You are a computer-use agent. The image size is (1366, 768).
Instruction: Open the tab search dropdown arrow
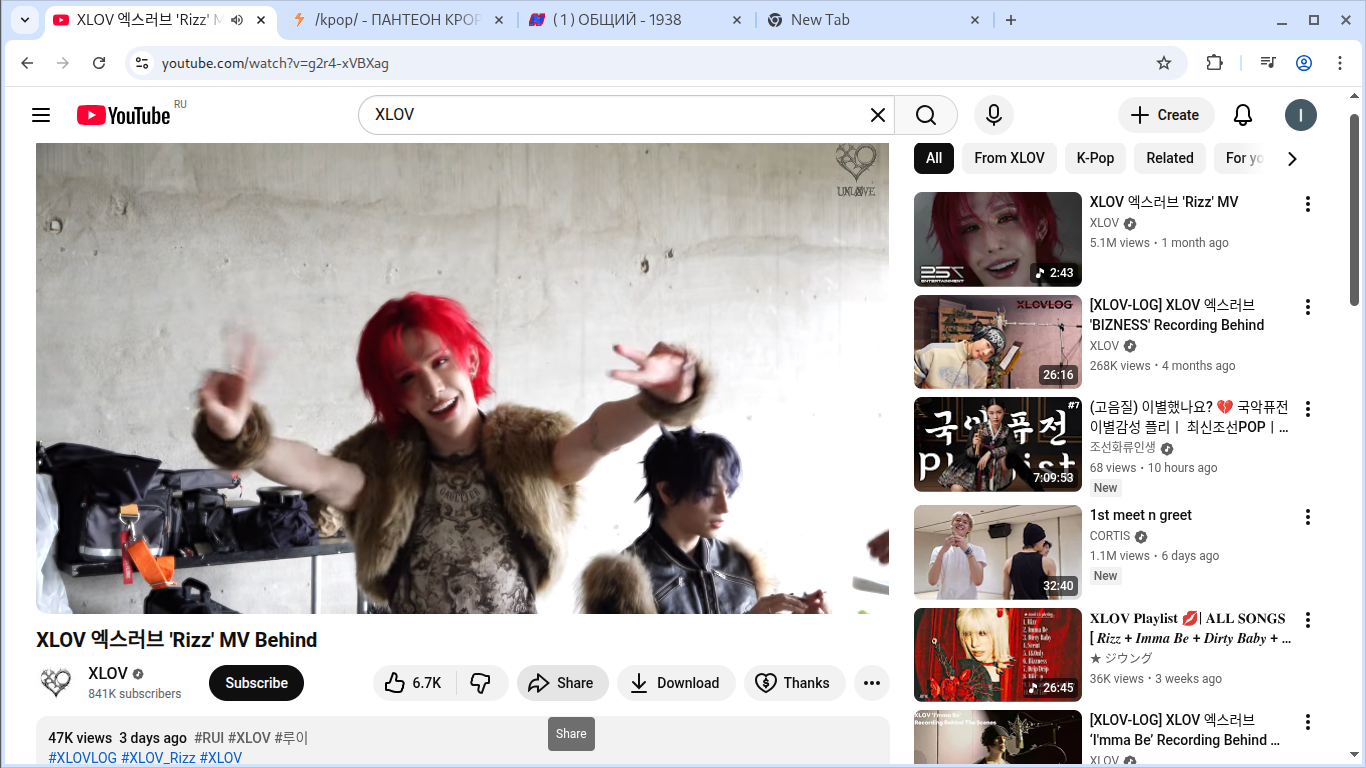point(25,20)
